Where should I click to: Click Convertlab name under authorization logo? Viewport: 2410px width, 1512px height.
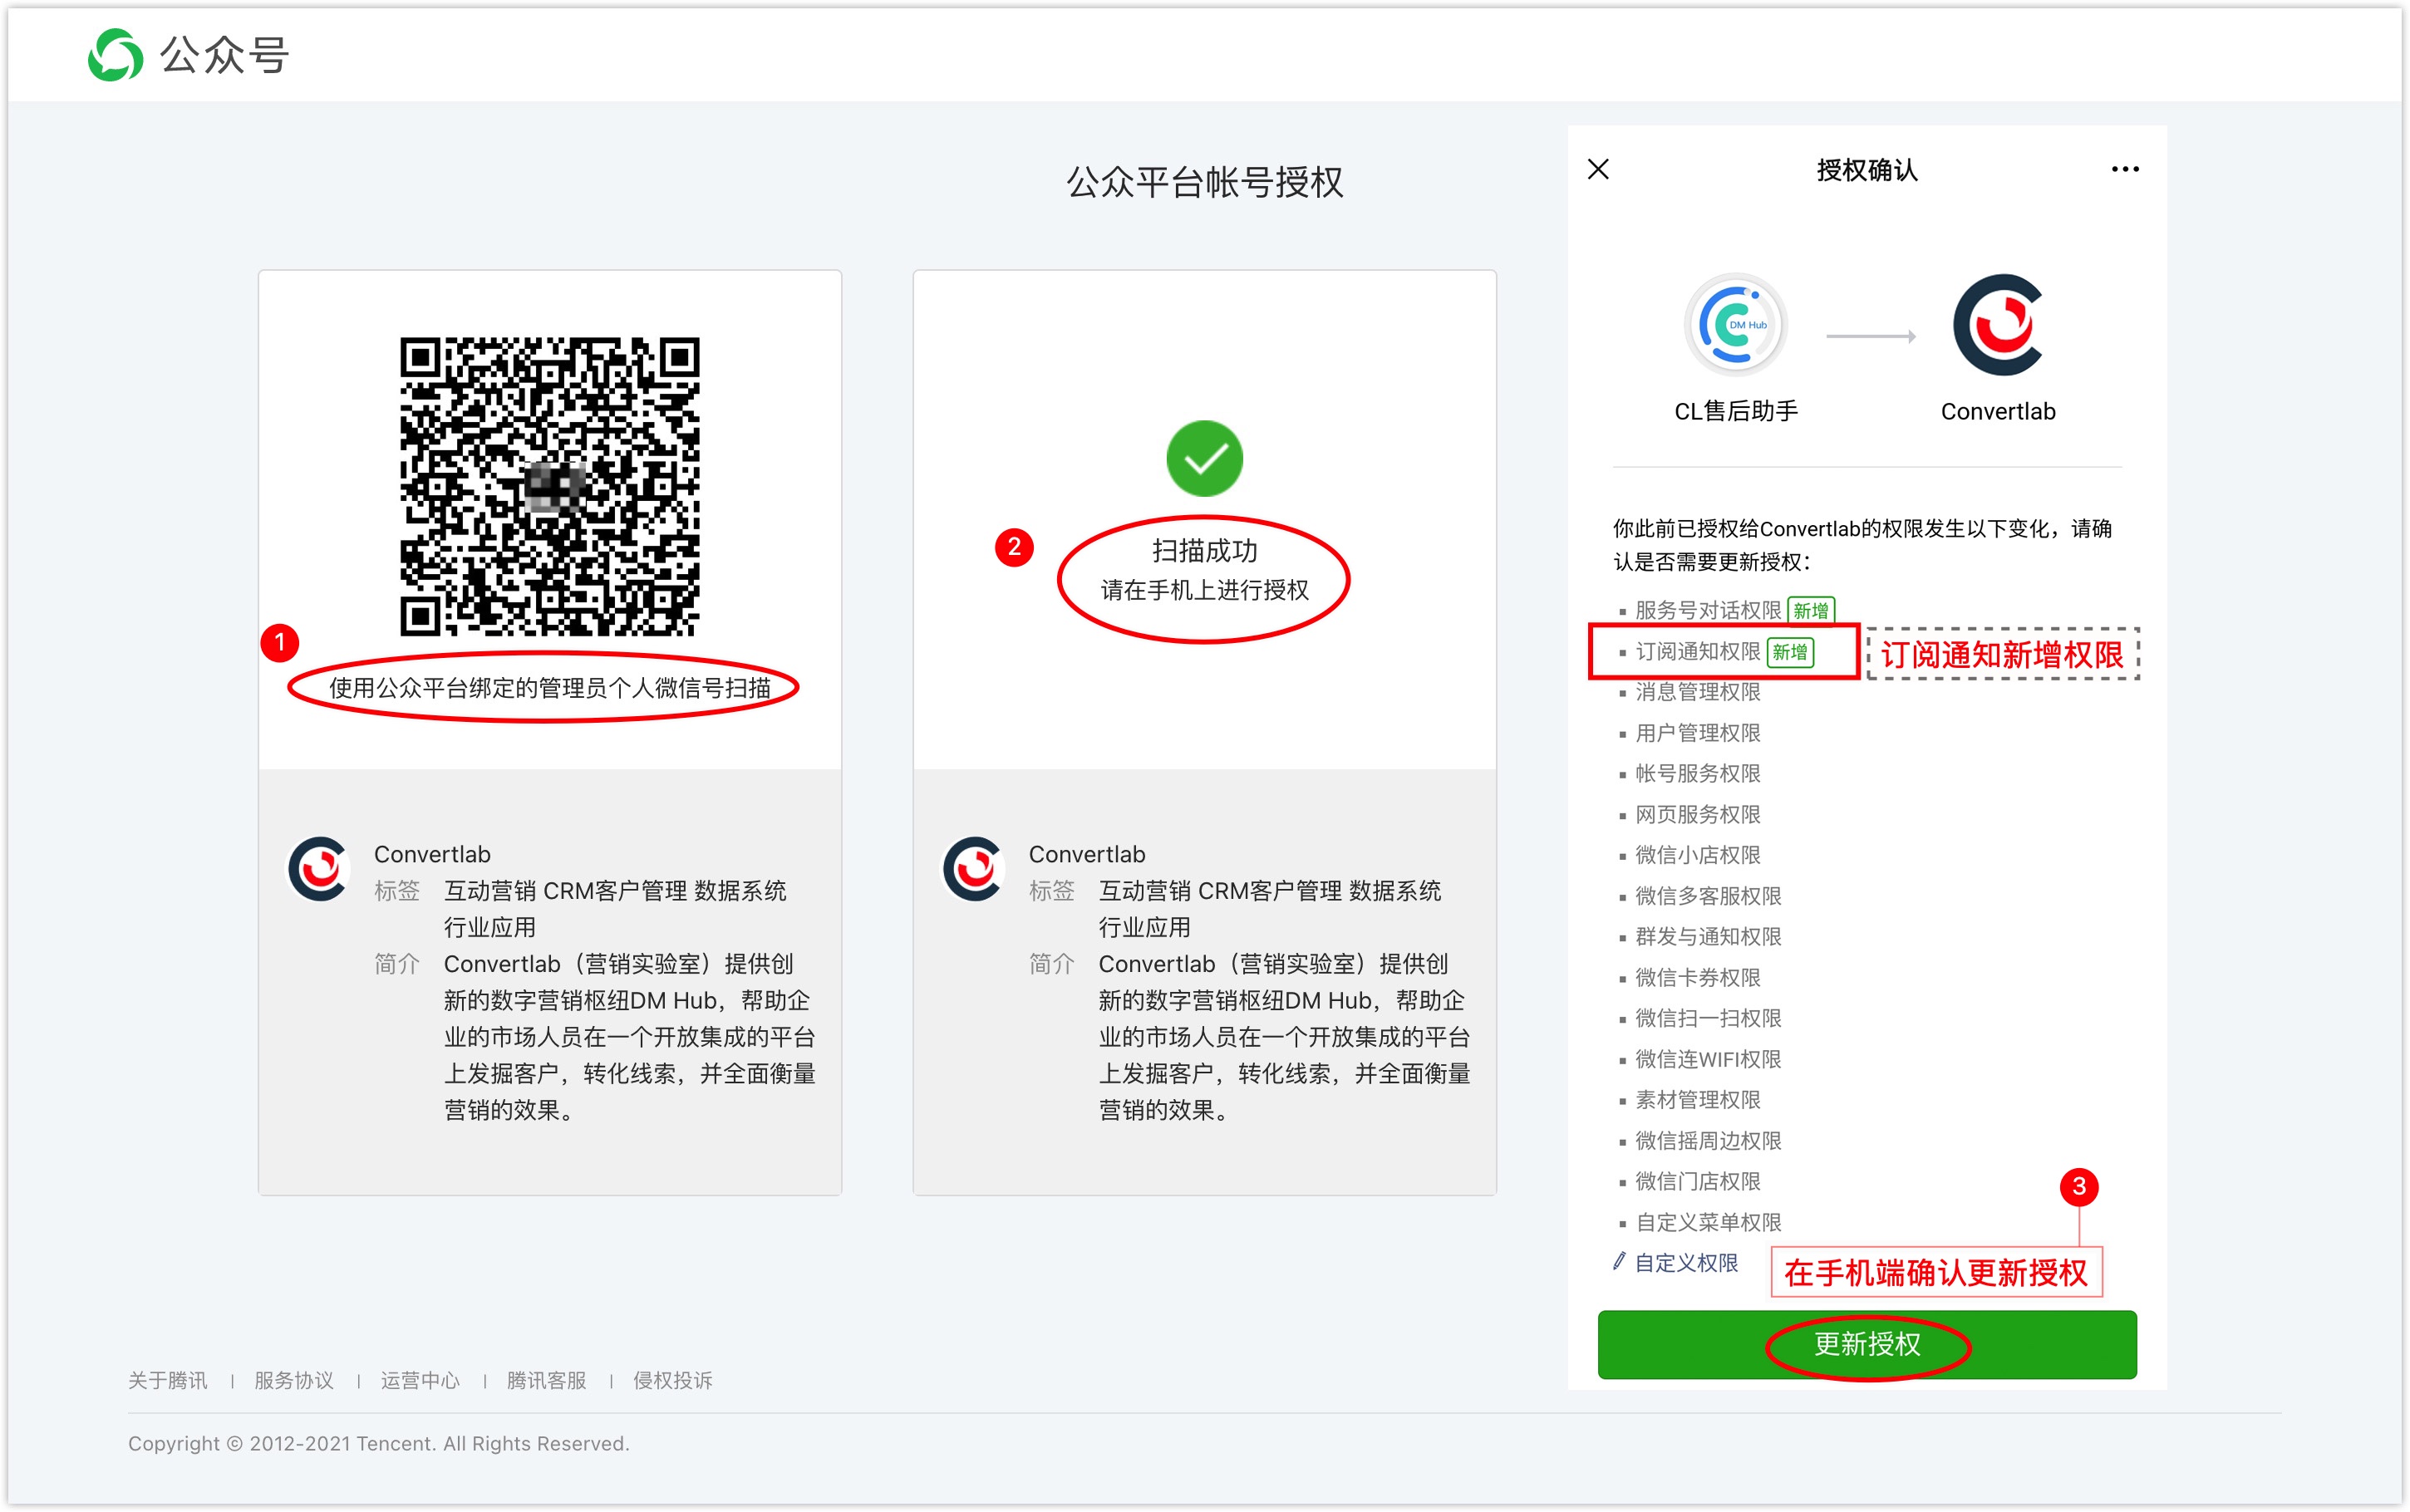pyautogui.click(x=1998, y=411)
